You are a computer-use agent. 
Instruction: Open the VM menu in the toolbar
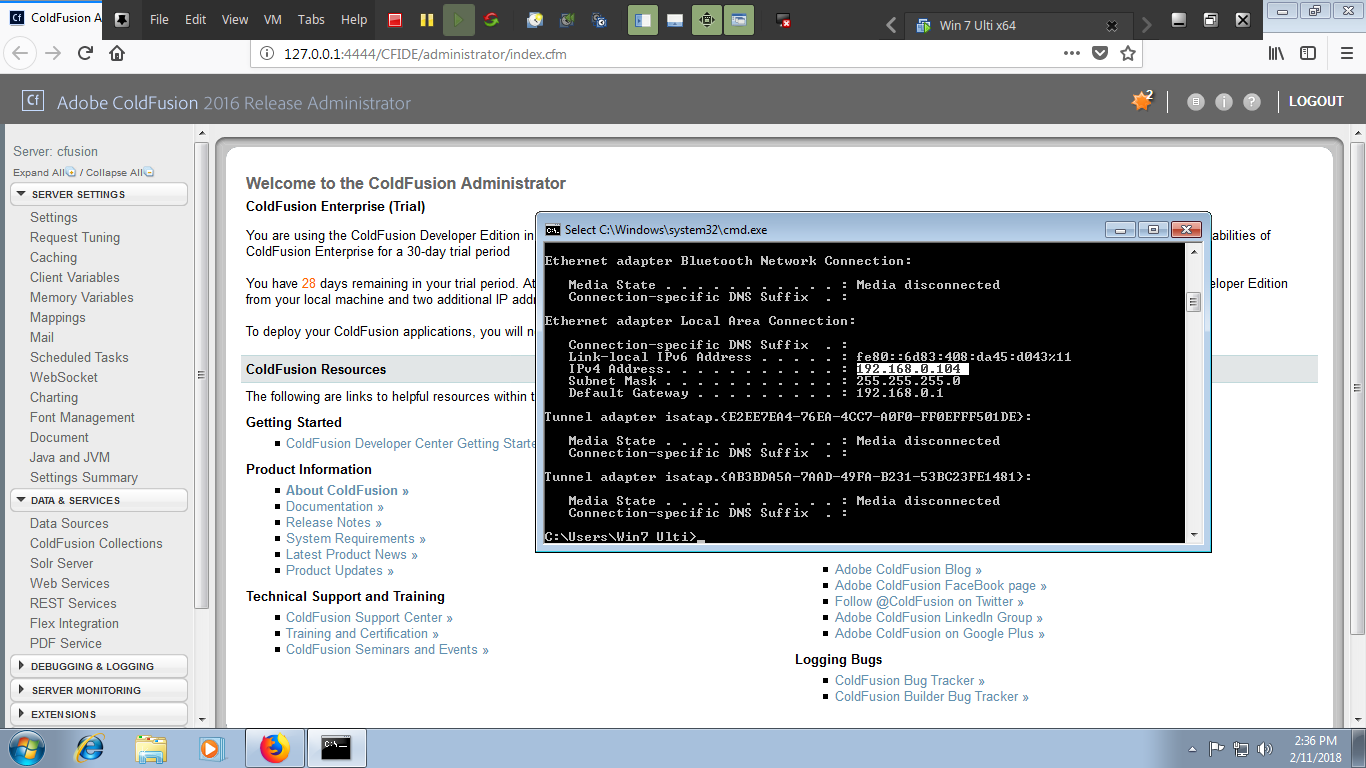coord(273,20)
